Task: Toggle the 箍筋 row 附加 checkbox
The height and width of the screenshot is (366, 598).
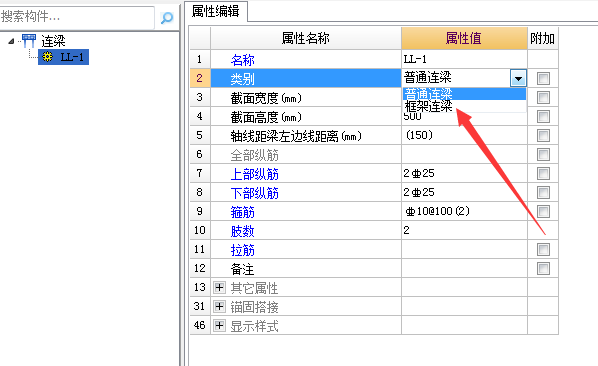Action: (x=543, y=211)
